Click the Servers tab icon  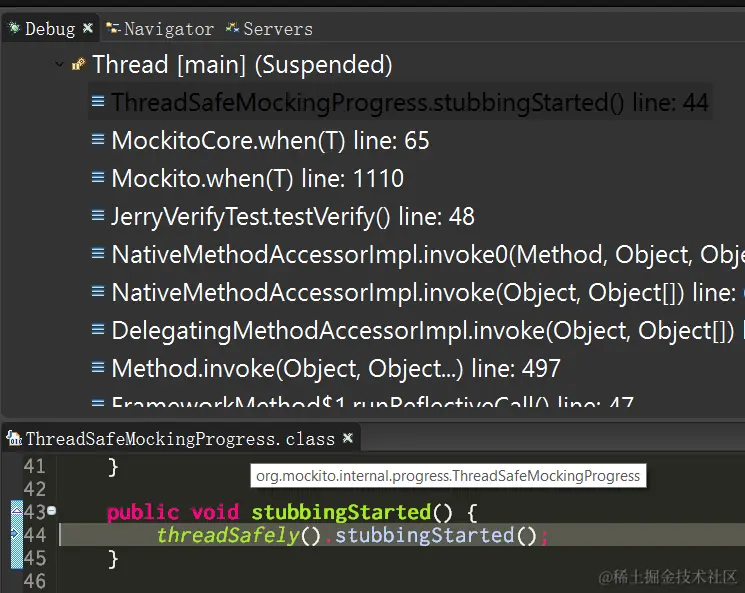tap(232, 28)
